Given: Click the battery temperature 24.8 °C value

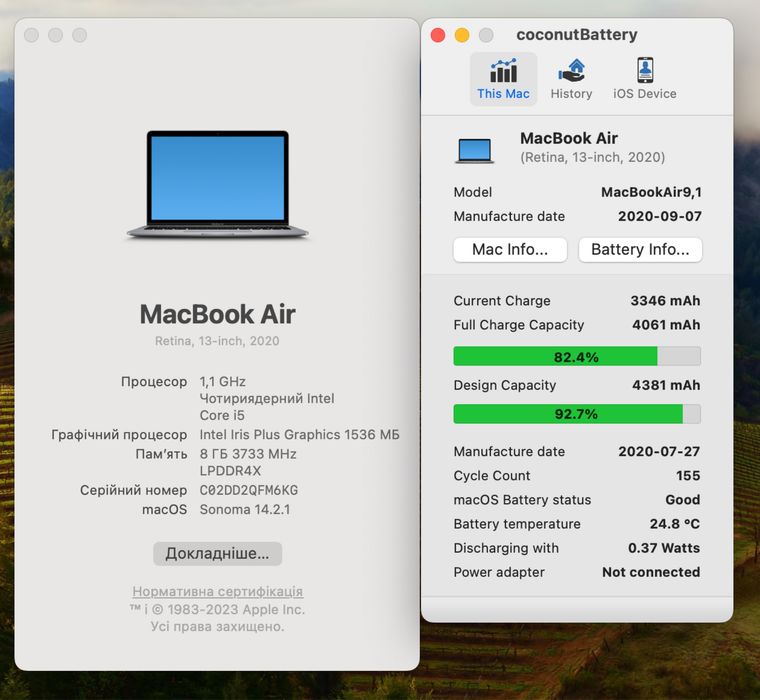Looking at the screenshot, I should pos(675,524).
